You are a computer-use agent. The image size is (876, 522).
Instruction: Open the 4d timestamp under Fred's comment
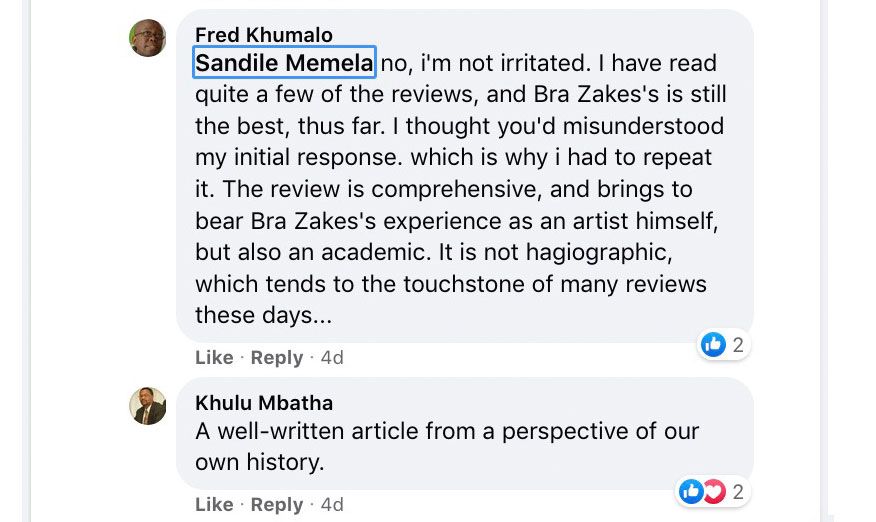pos(332,357)
